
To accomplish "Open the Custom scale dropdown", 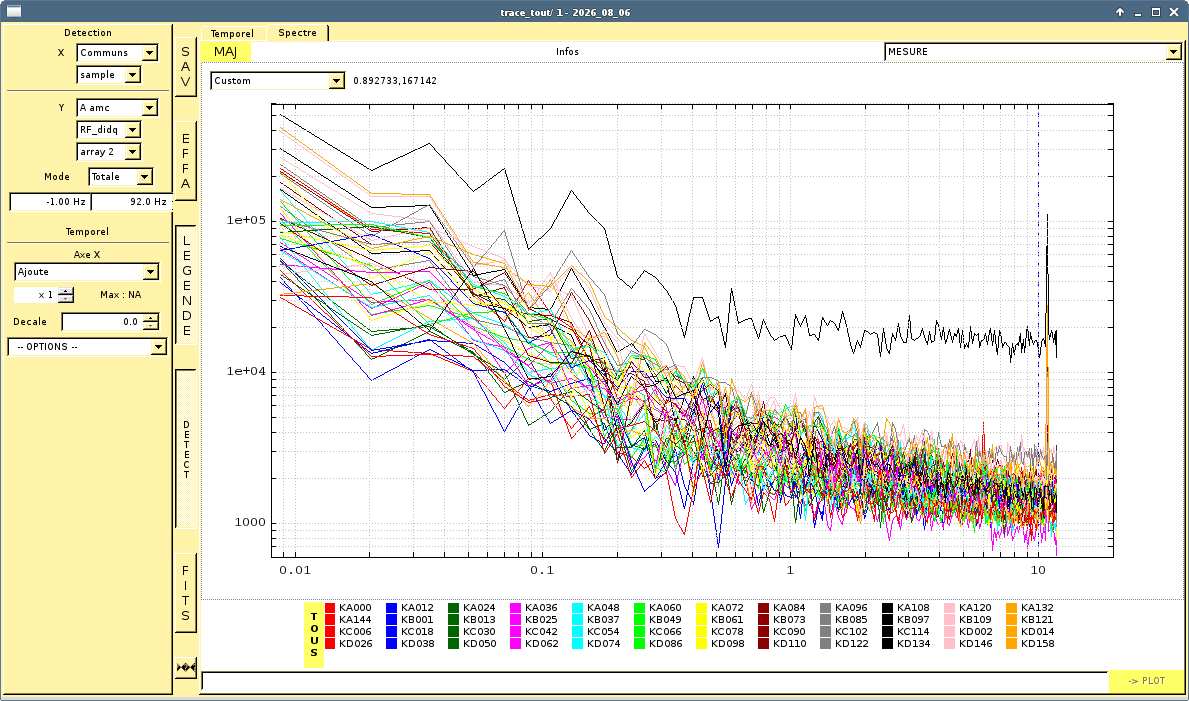I will [x=278, y=80].
